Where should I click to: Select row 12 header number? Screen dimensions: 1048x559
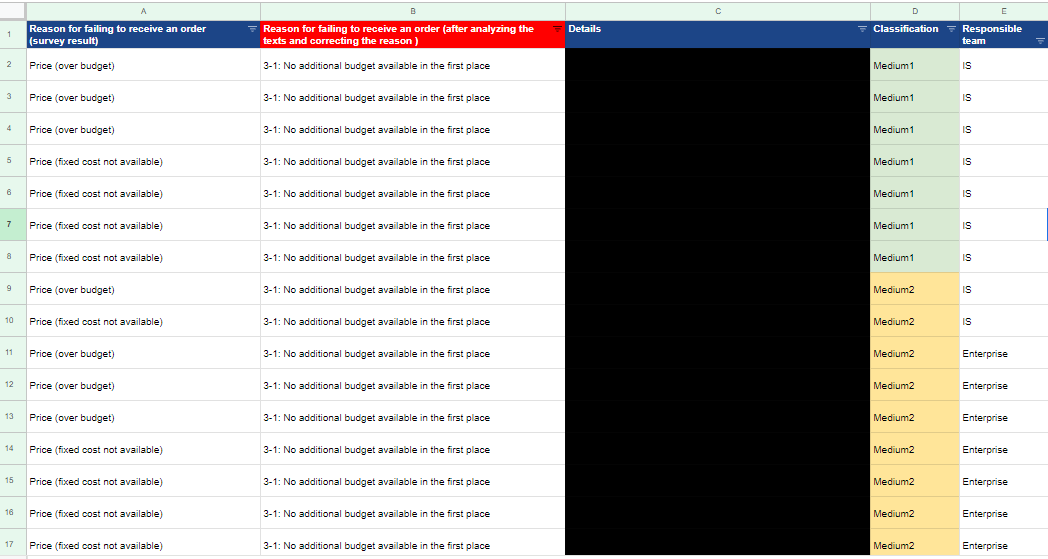coord(13,385)
